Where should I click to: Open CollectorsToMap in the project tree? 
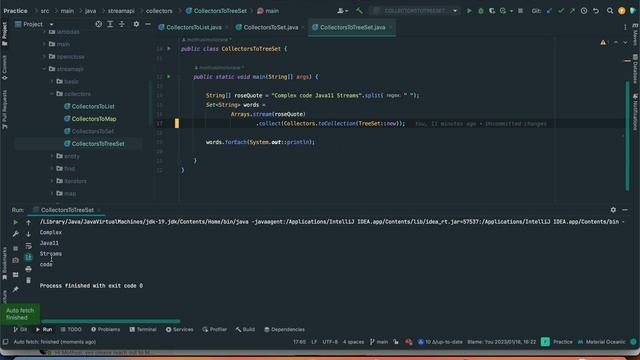coord(94,119)
